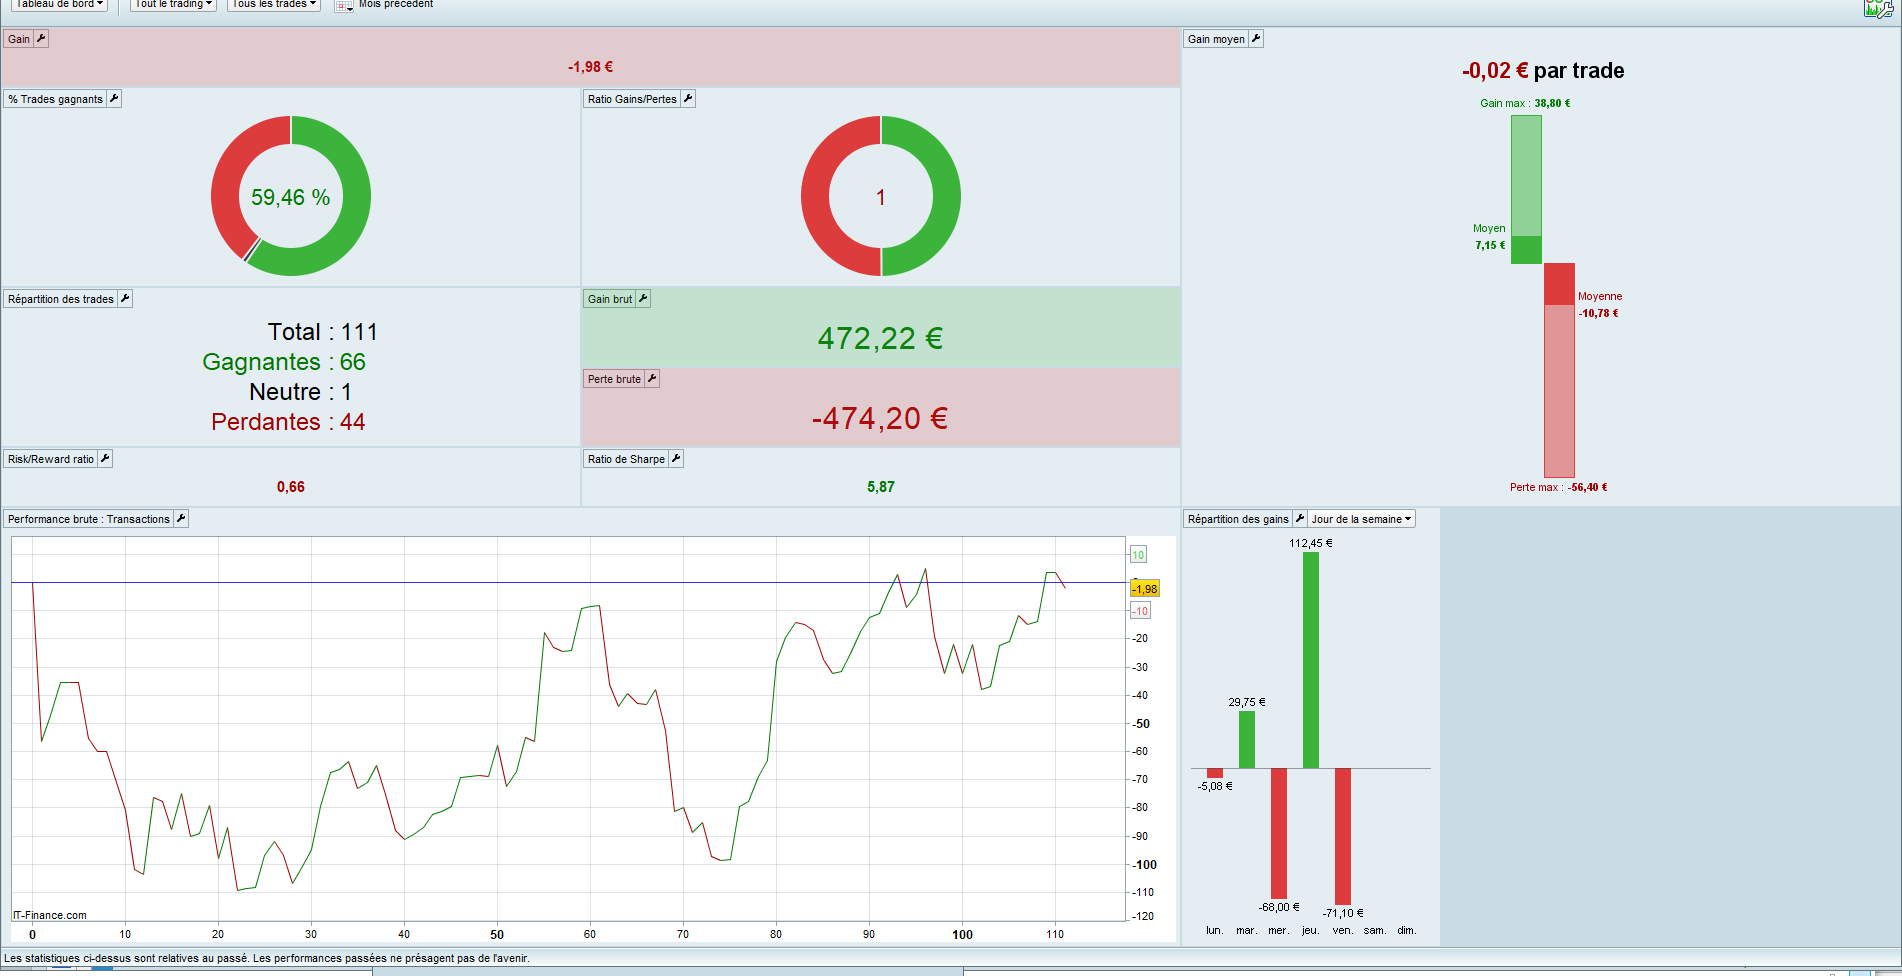The image size is (1902, 976).
Task: Open the Tout le trading dropdown
Action: pos(174,5)
